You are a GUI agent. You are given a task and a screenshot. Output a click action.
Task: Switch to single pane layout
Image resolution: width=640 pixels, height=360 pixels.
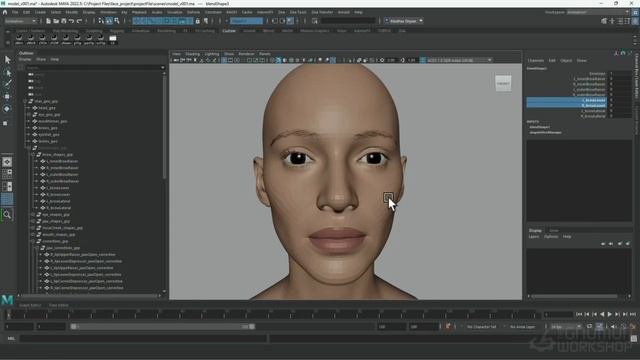7,162
